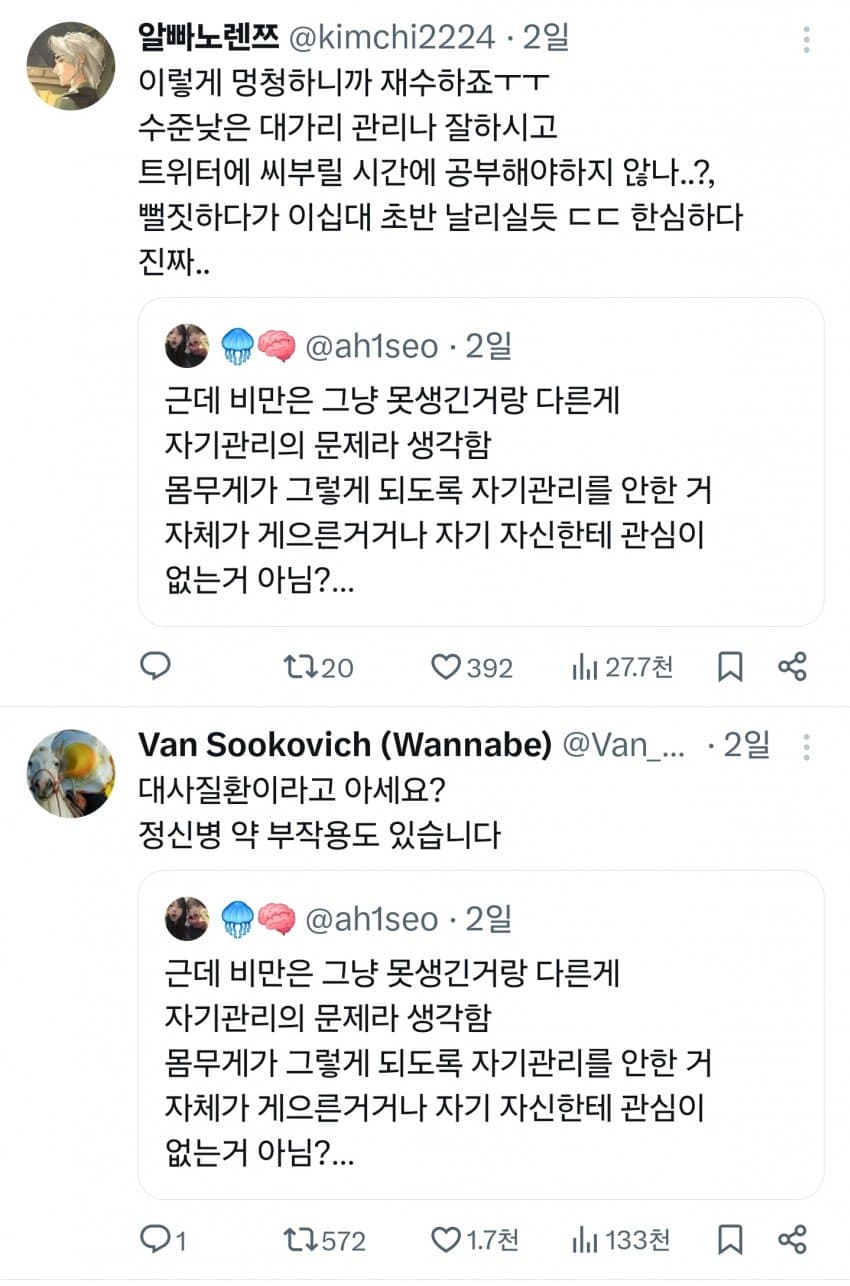Image resolution: width=850 pixels, height=1286 pixels.
Task: Open Van Sookovich (Wannabe) profile name
Action: (344, 744)
